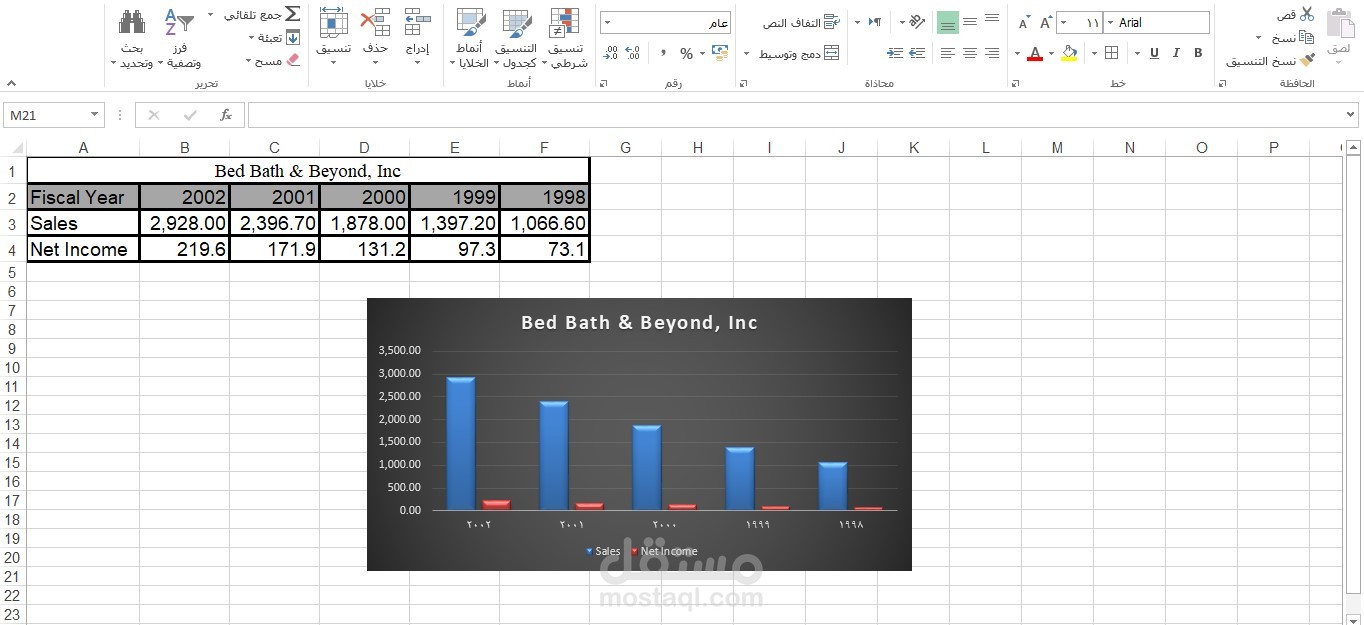Toggle Align Left horizontal alignment

948,53
